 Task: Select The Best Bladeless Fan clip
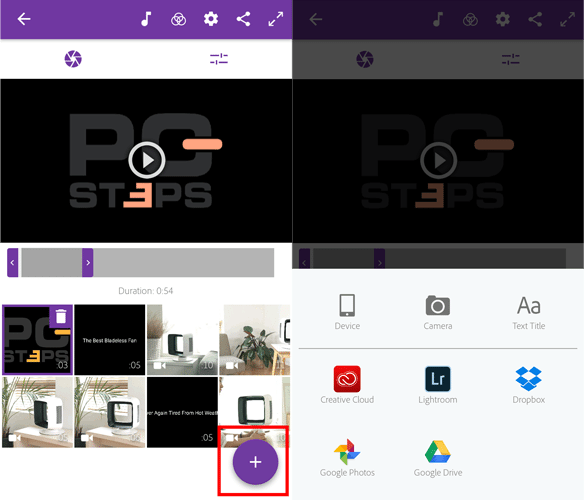[110, 340]
